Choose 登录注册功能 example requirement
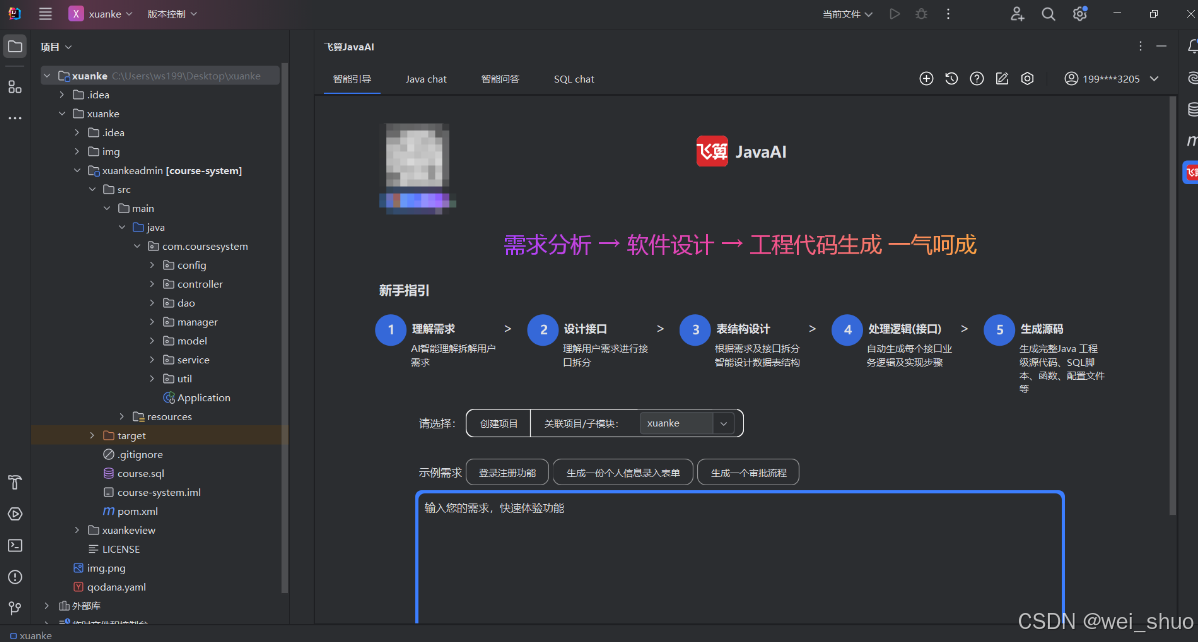Image resolution: width=1198 pixels, height=642 pixels. [x=507, y=472]
